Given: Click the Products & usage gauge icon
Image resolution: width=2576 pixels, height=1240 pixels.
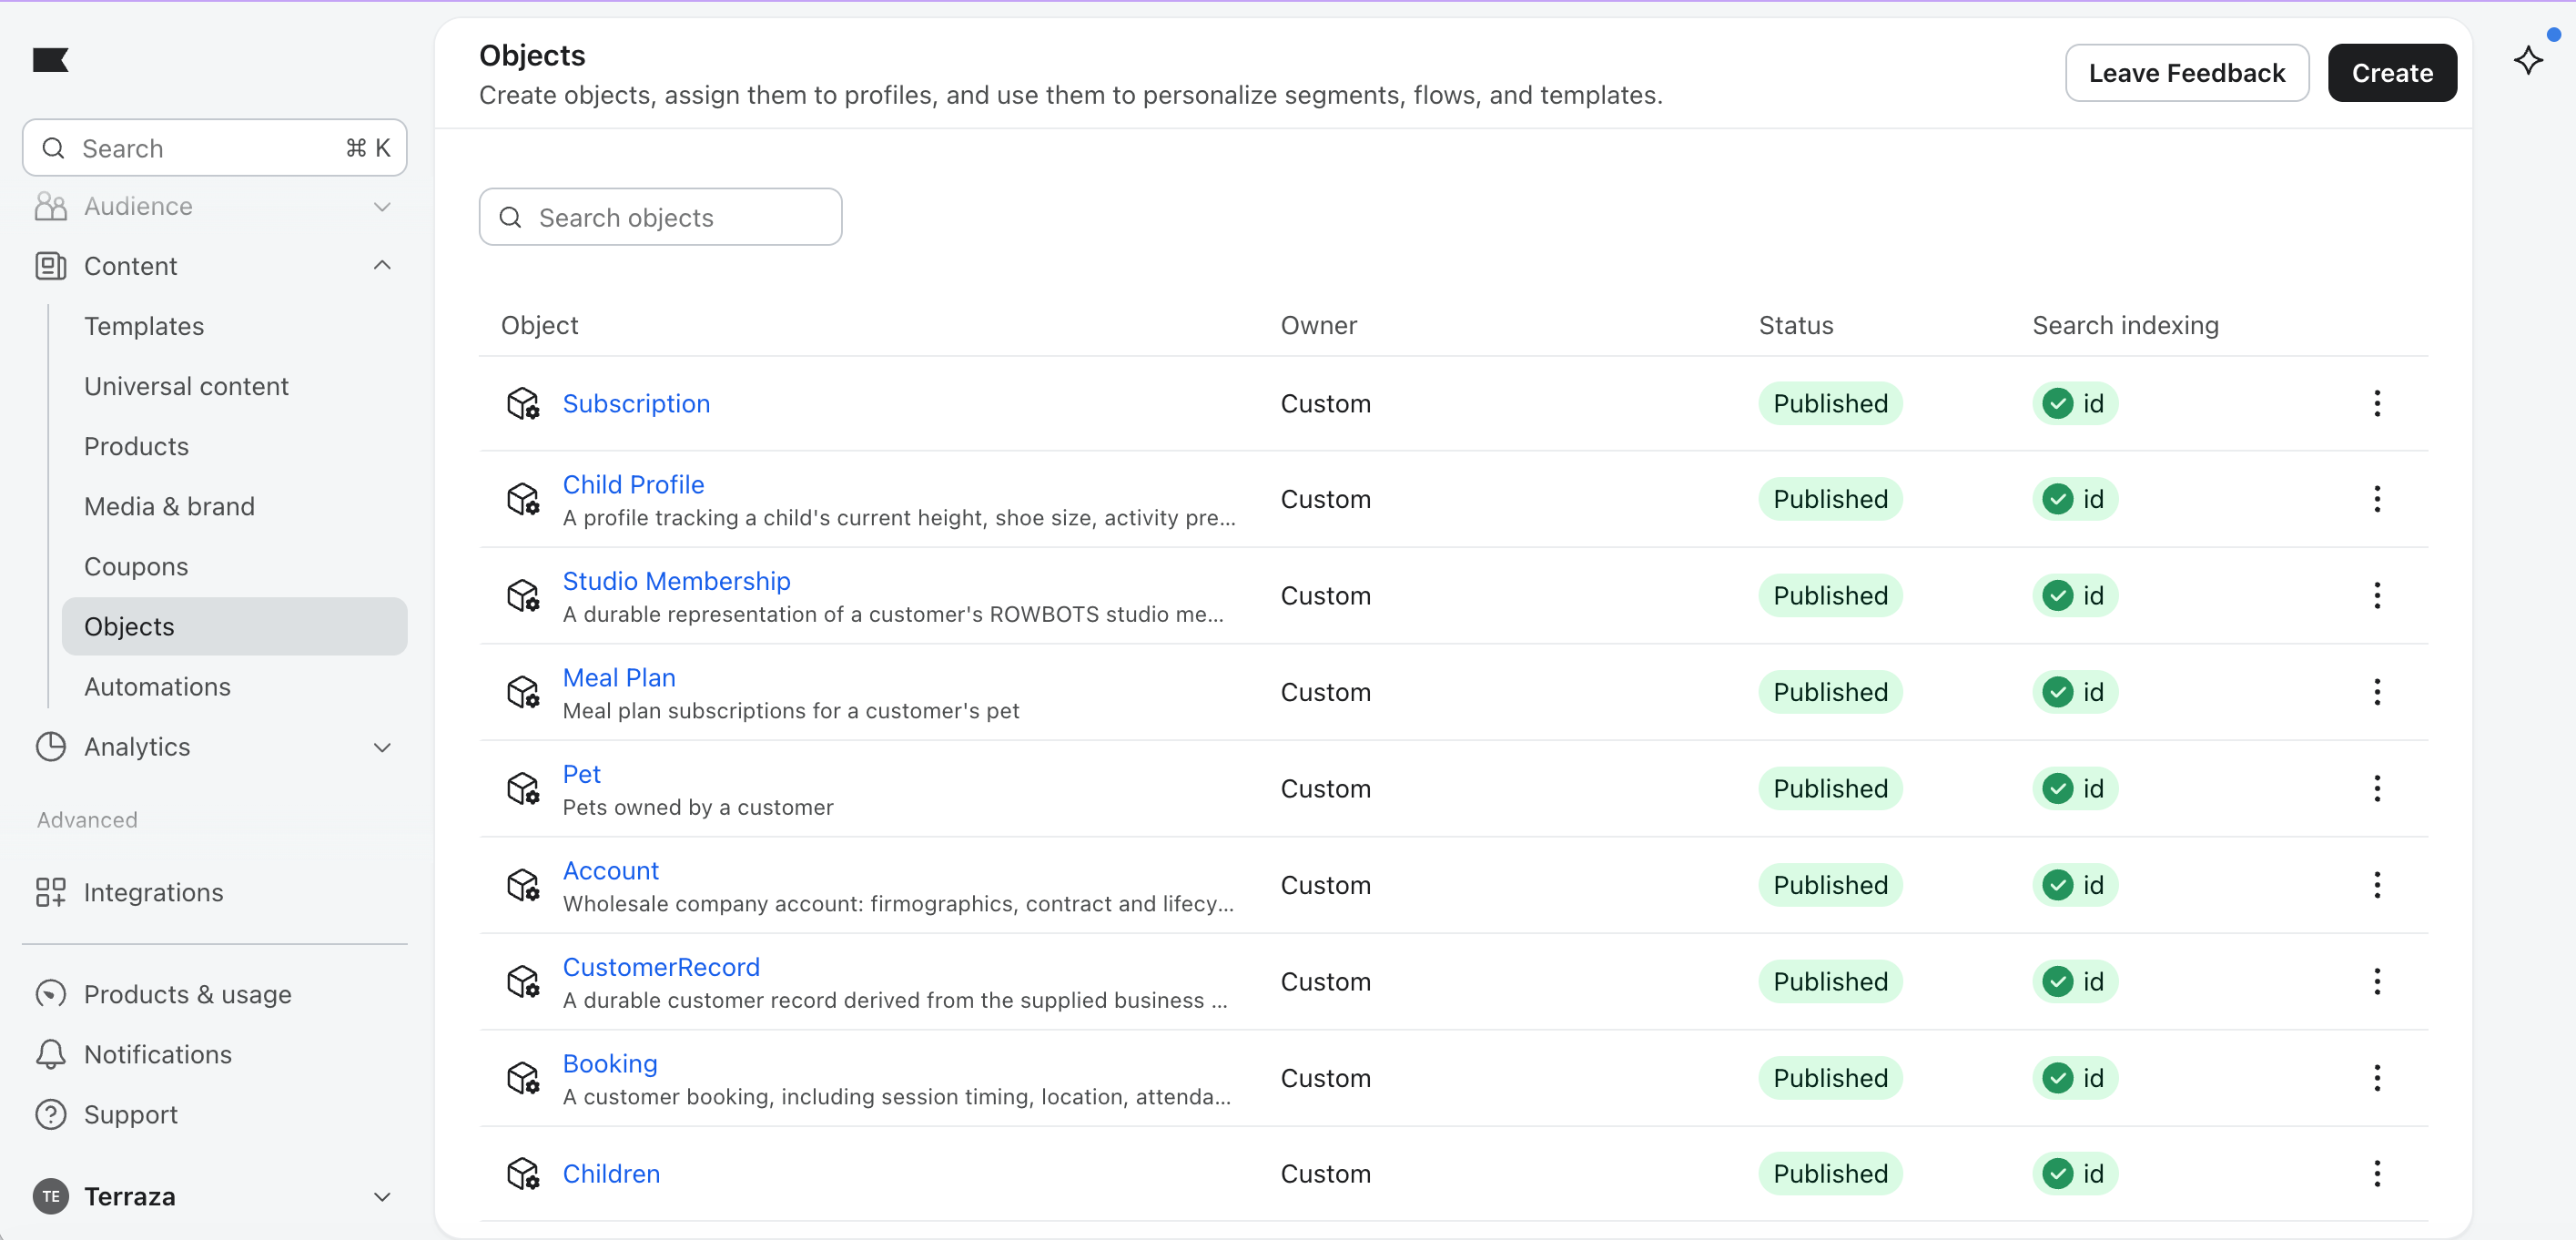Looking at the screenshot, I should tap(50, 994).
